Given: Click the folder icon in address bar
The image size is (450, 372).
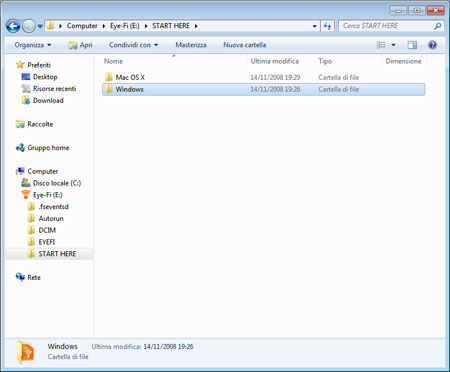Looking at the screenshot, I should pos(50,26).
